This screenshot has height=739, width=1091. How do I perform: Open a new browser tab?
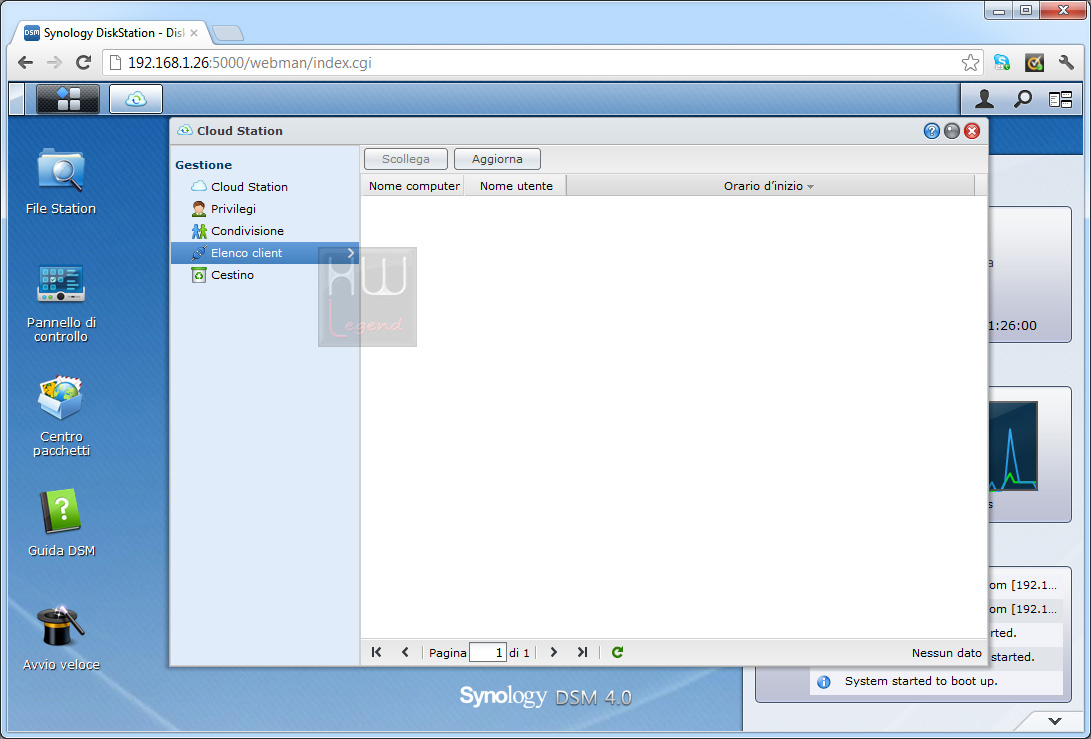[x=228, y=33]
